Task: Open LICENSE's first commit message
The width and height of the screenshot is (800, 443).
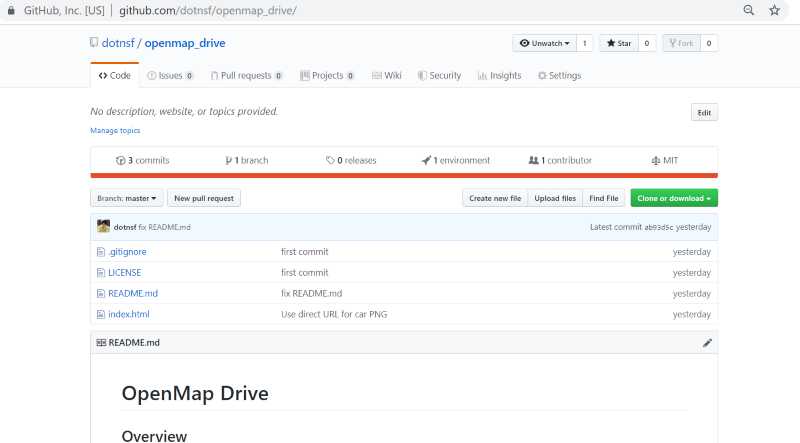Action: (x=305, y=273)
